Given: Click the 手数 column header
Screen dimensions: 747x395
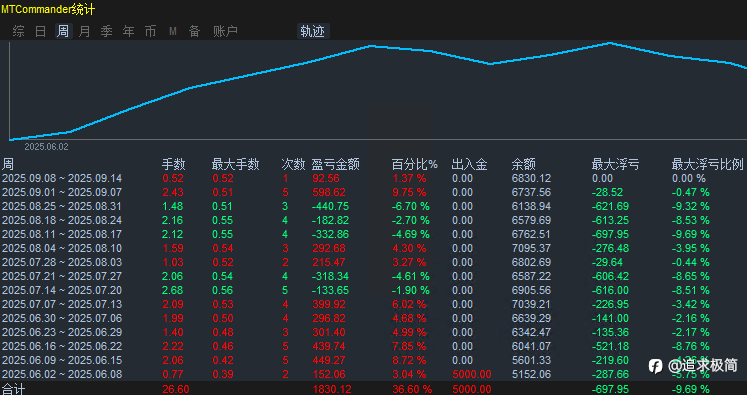Looking at the screenshot, I should coord(173,164).
